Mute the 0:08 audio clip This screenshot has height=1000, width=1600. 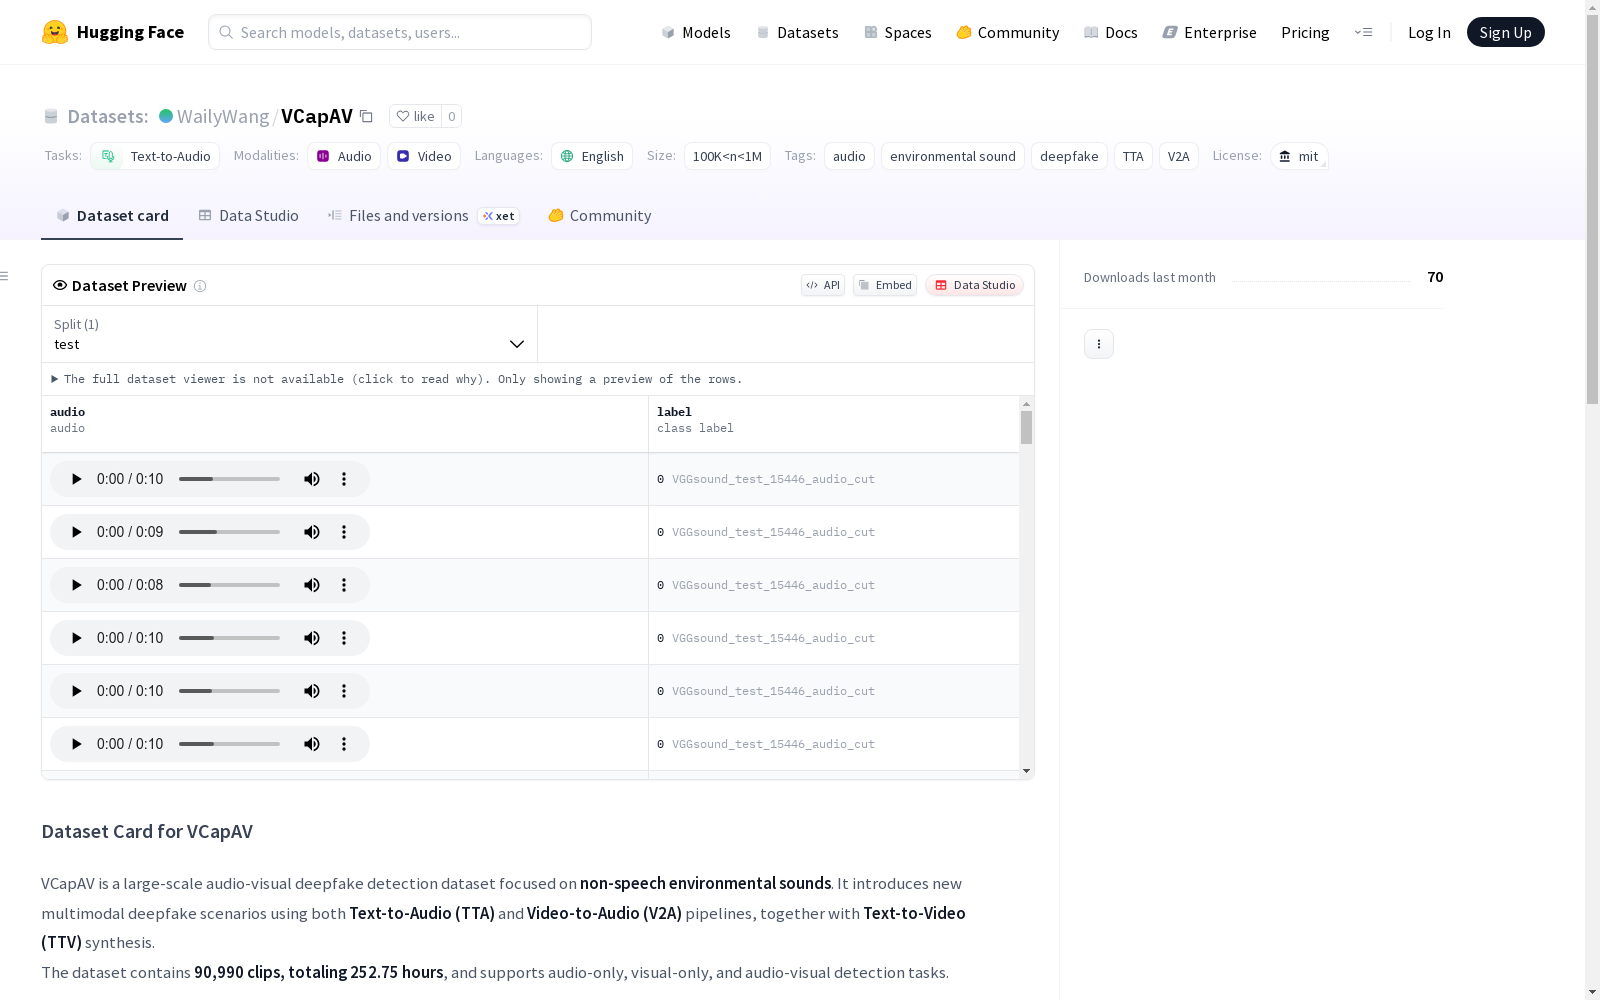(312, 585)
